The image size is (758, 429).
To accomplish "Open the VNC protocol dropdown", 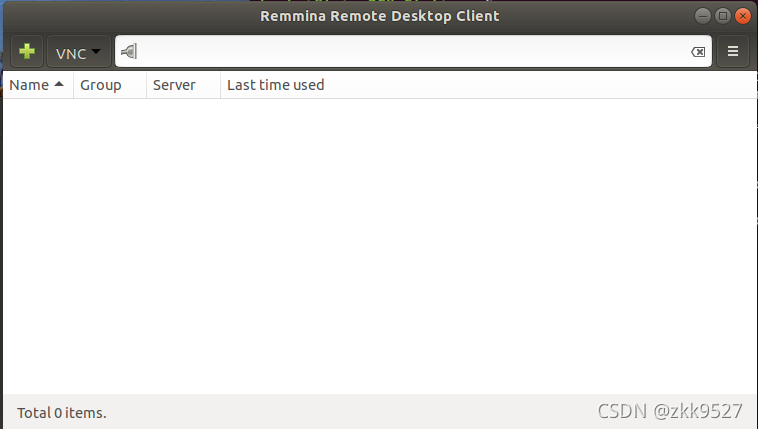I will coord(78,51).
